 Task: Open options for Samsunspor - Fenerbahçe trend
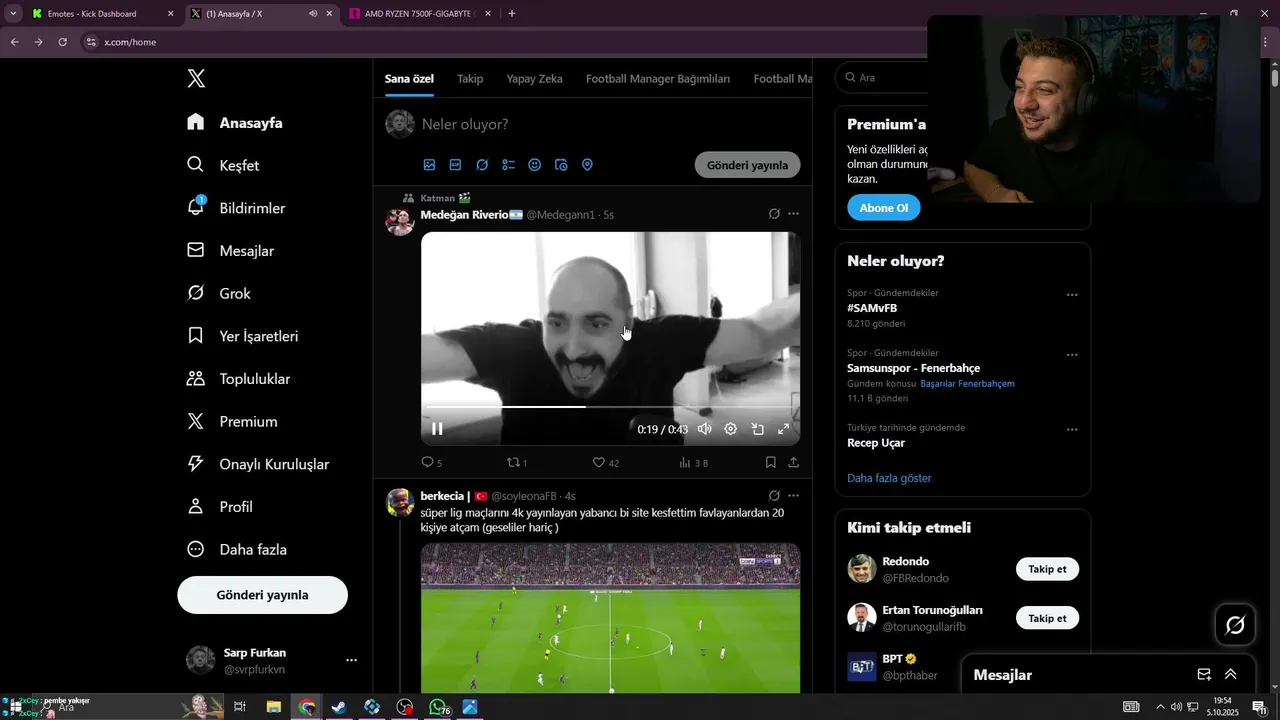tap(1072, 355)
